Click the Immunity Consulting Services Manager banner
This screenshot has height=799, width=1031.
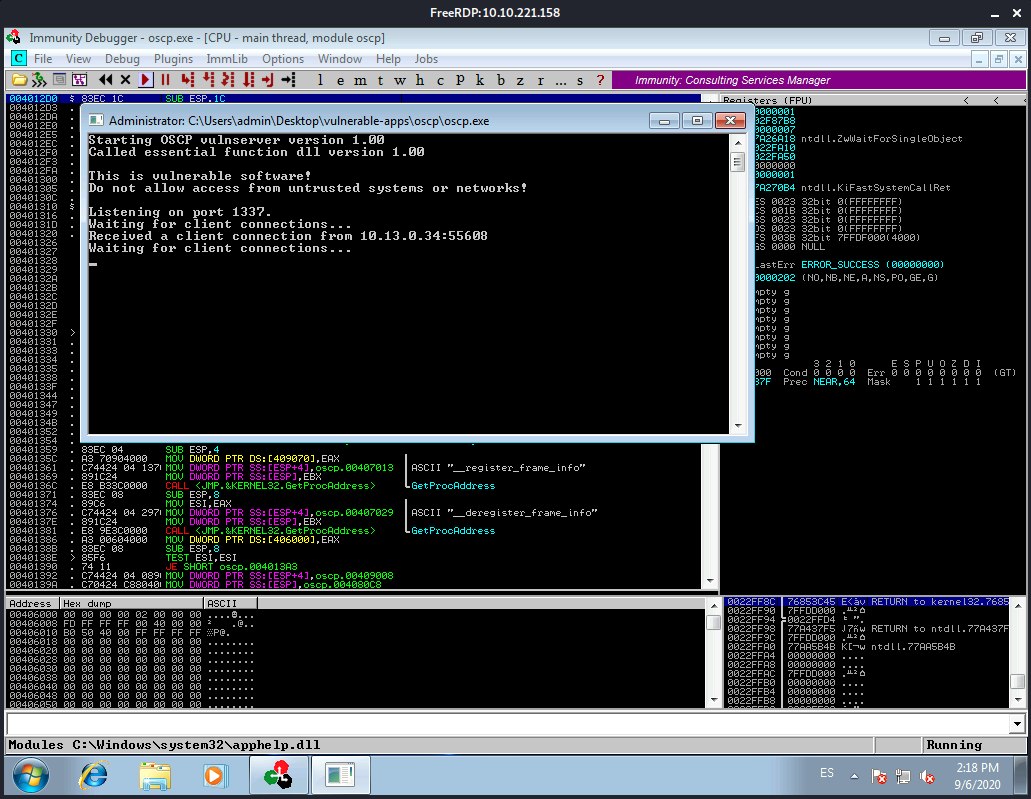click(819, 80)
